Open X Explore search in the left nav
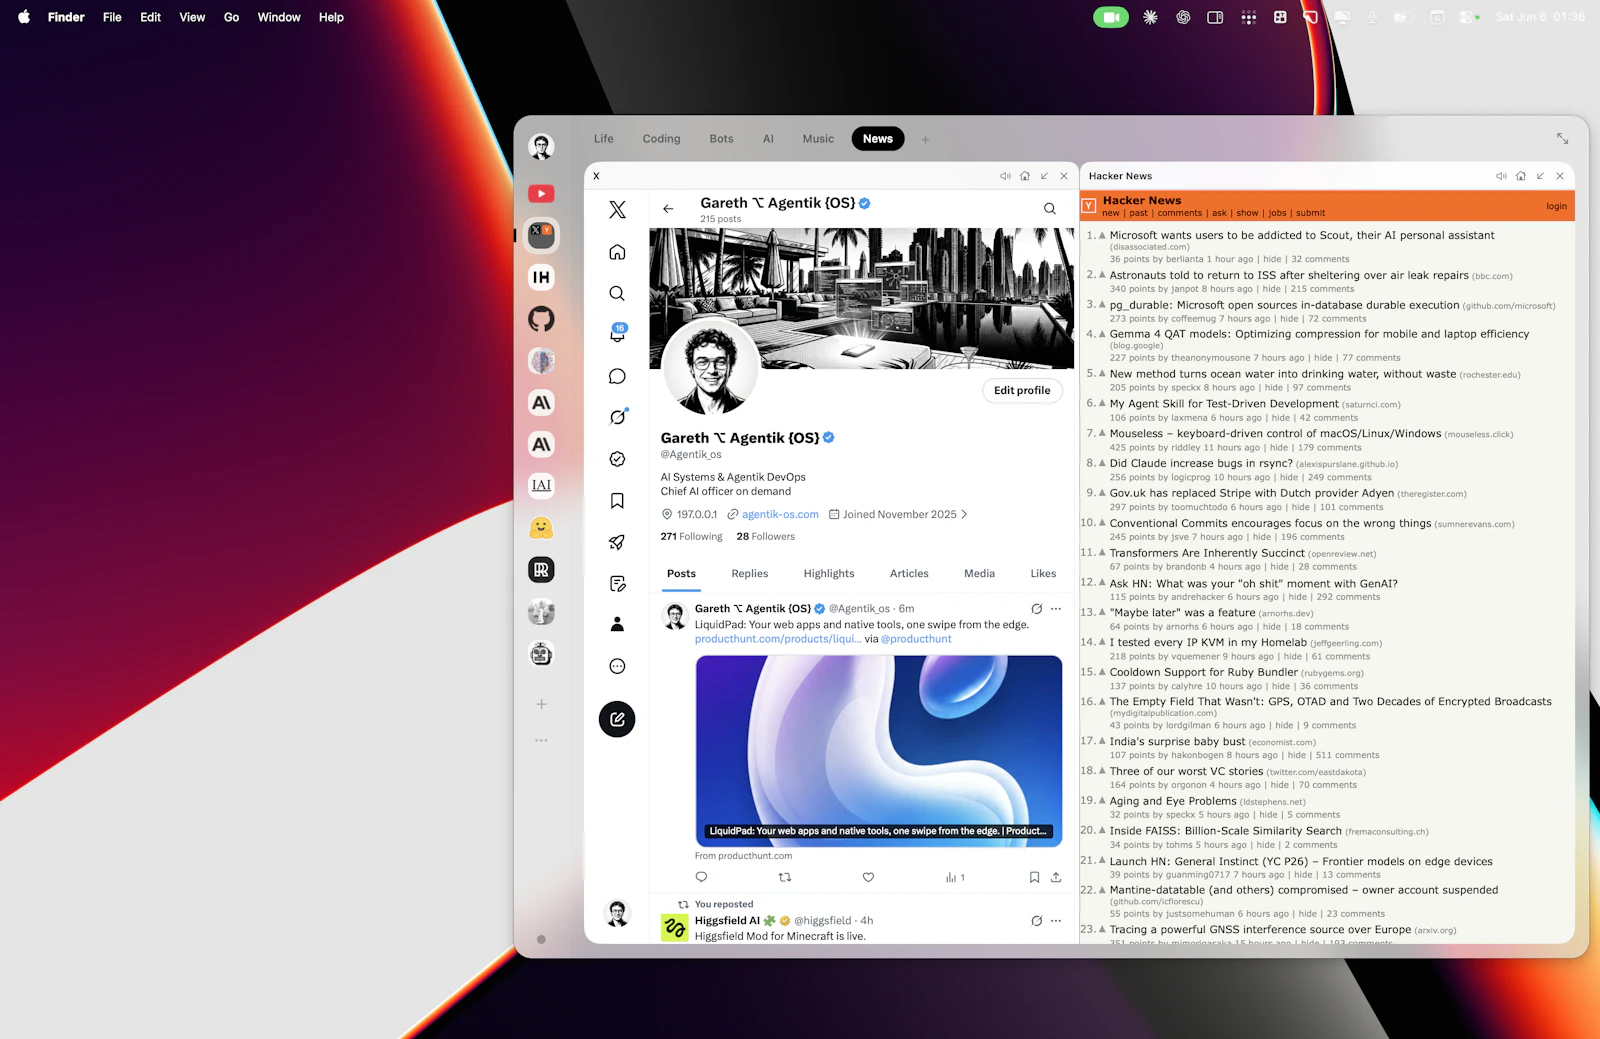This screenshot has width=1600, height=1039. [617, 293]
